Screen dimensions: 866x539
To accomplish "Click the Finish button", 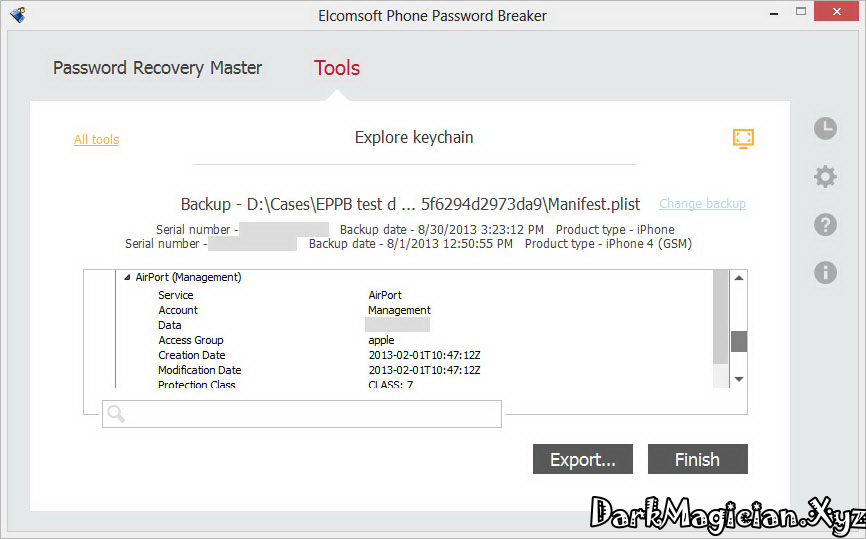I will [x=698, y=459].
